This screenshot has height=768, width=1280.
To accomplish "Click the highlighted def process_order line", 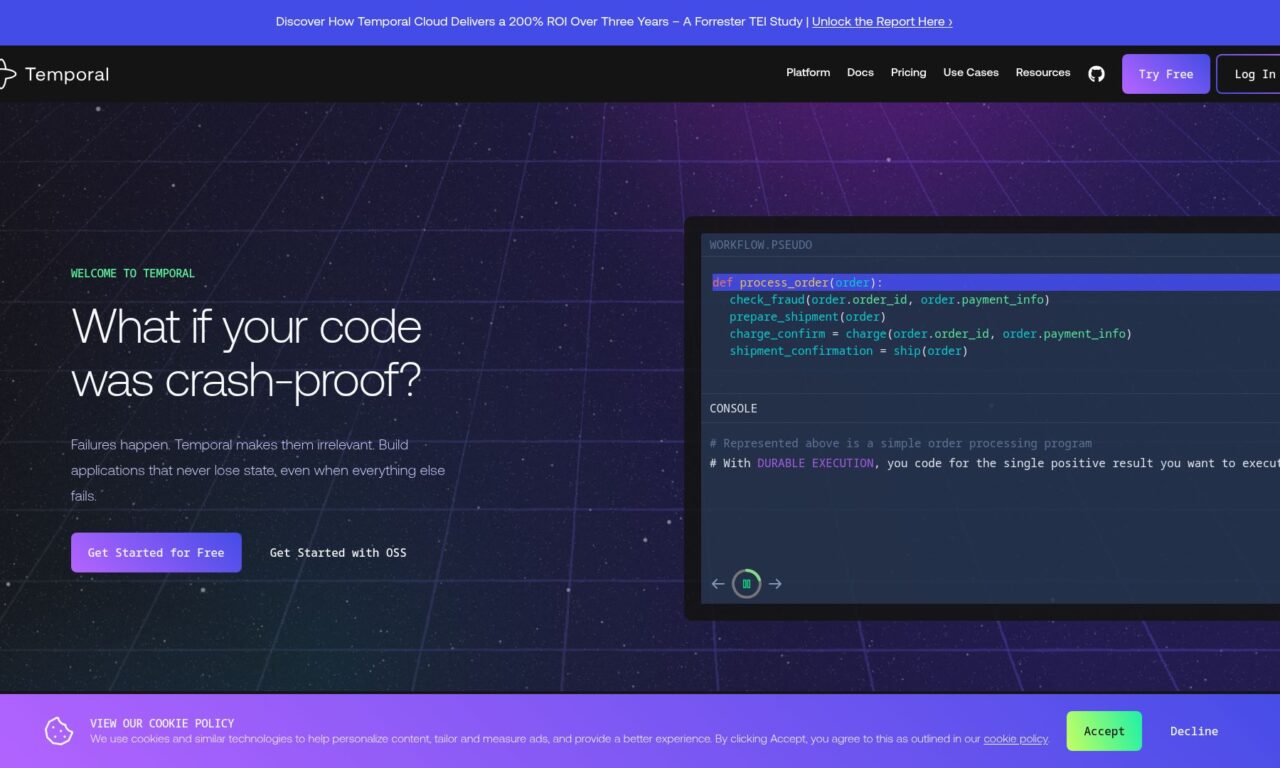I will [x=996, y=283].
